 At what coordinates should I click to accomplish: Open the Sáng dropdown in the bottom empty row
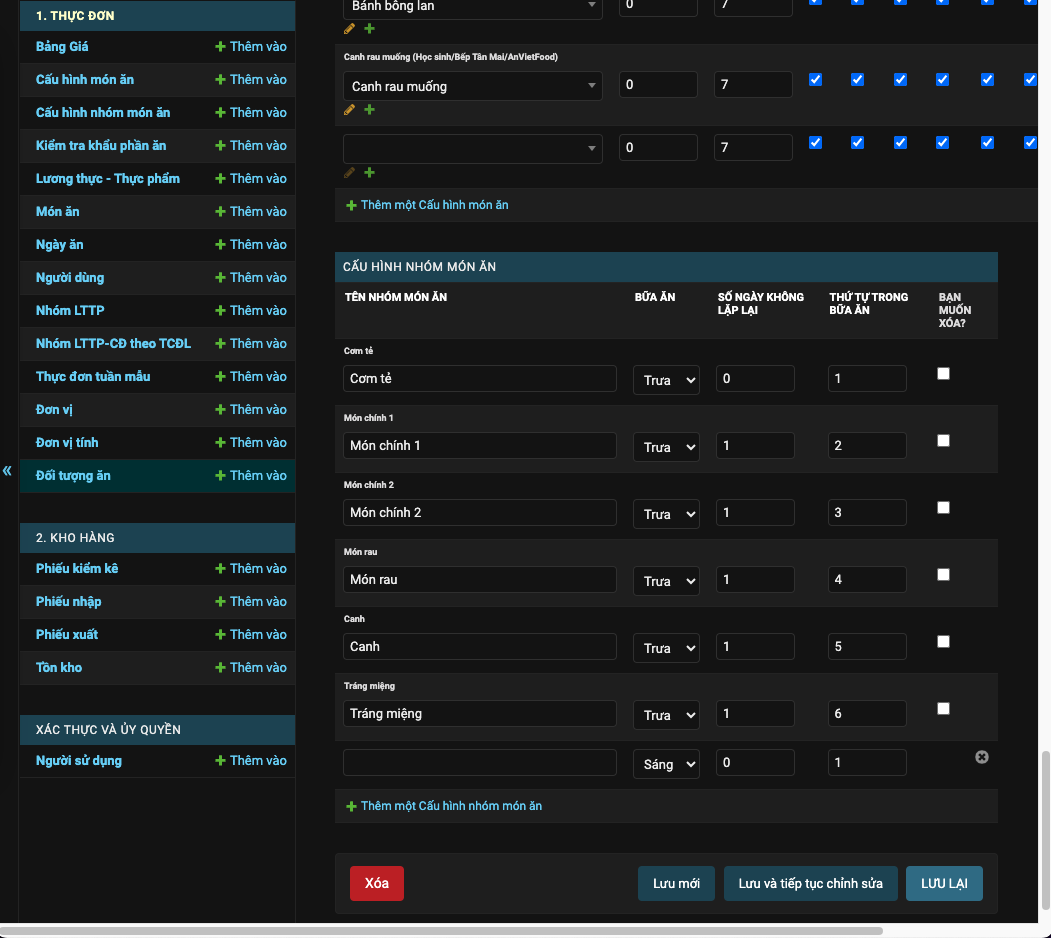click(x=666, y=763)
